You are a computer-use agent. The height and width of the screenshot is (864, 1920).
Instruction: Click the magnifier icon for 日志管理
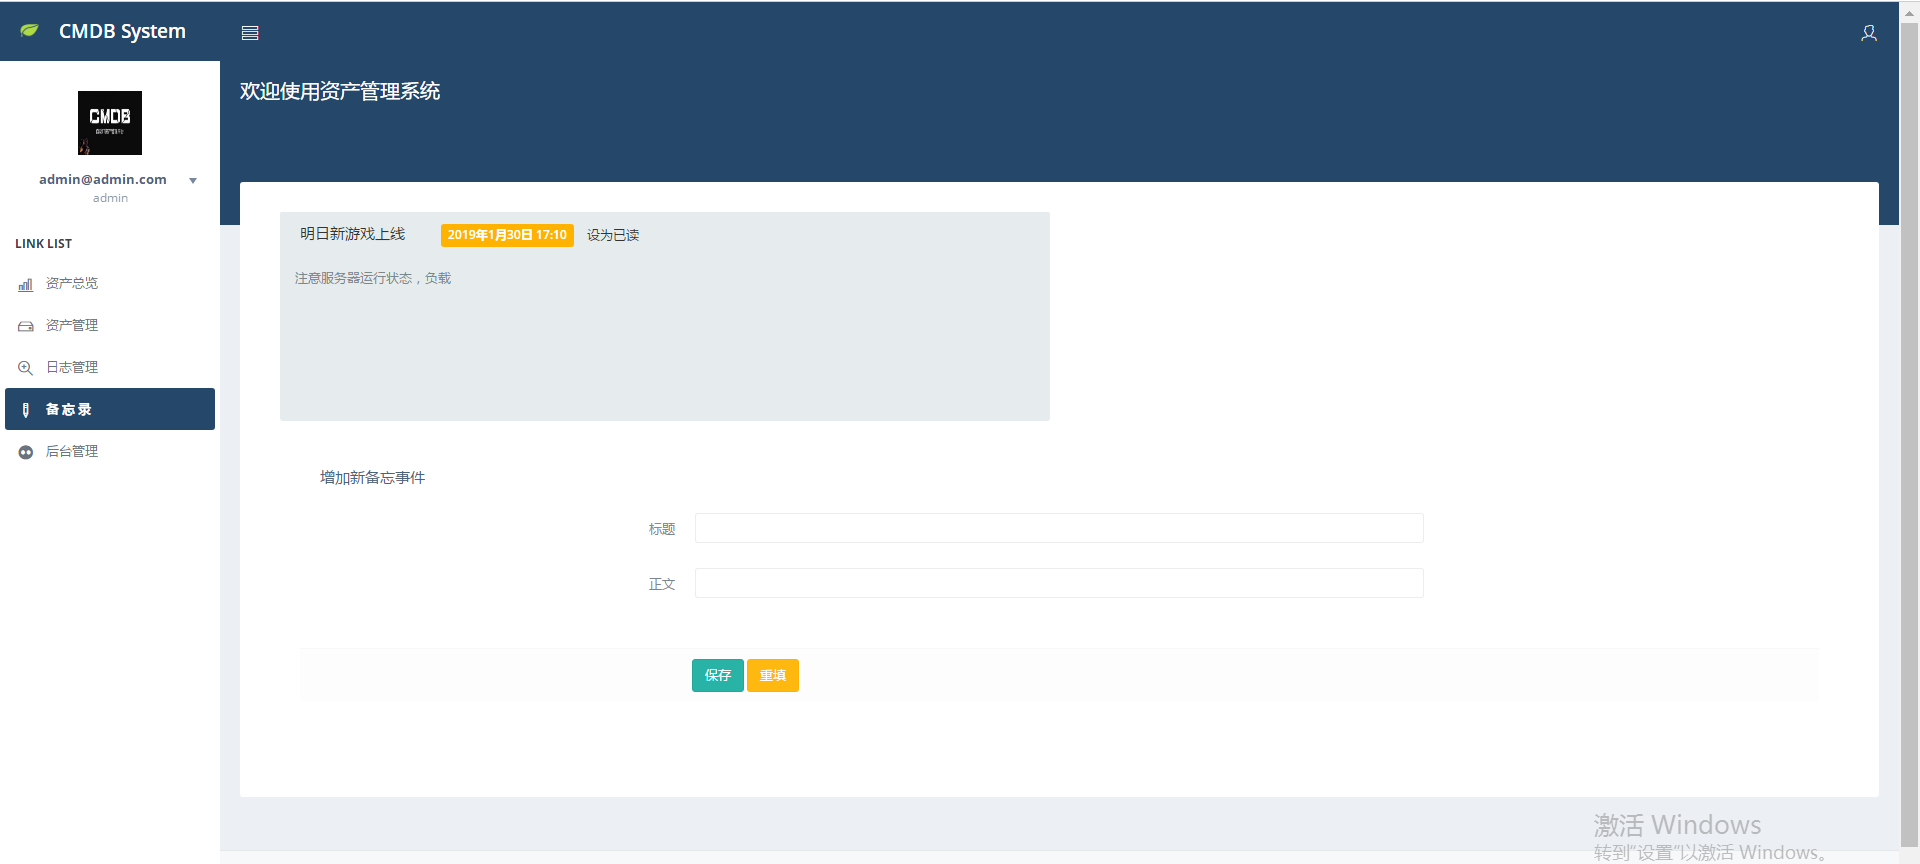tap(26, 368)
